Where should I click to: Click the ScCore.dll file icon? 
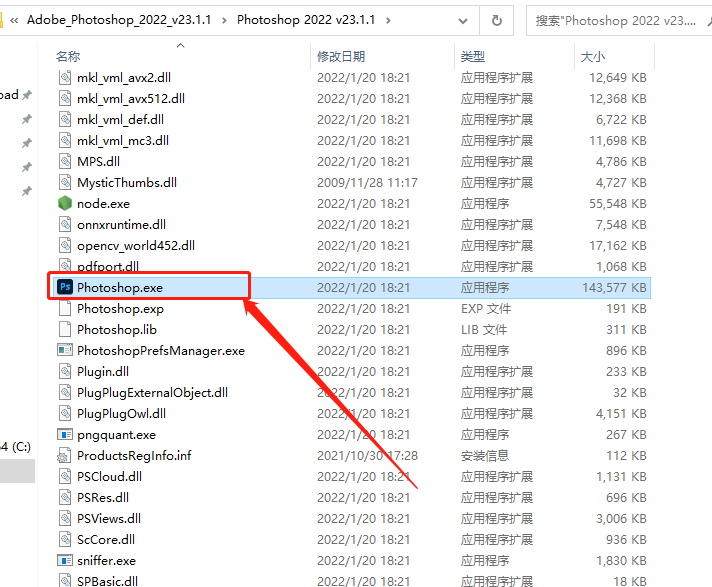click(x=65, y=539)
